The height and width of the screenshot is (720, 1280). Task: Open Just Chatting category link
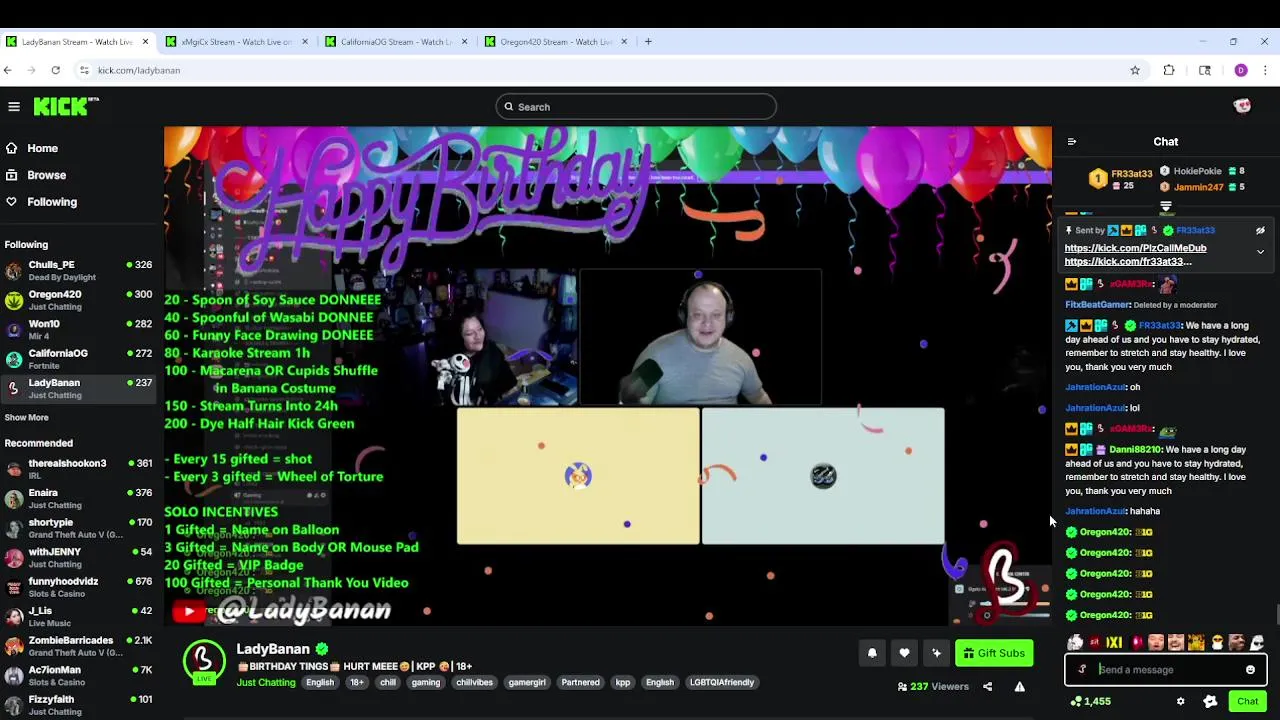click(266, 682)
